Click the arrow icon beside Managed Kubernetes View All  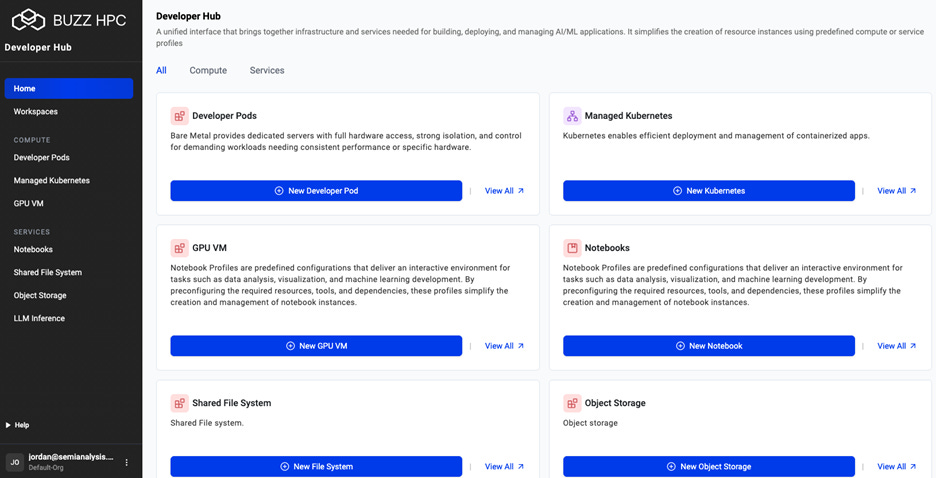(x=913, y=191)
